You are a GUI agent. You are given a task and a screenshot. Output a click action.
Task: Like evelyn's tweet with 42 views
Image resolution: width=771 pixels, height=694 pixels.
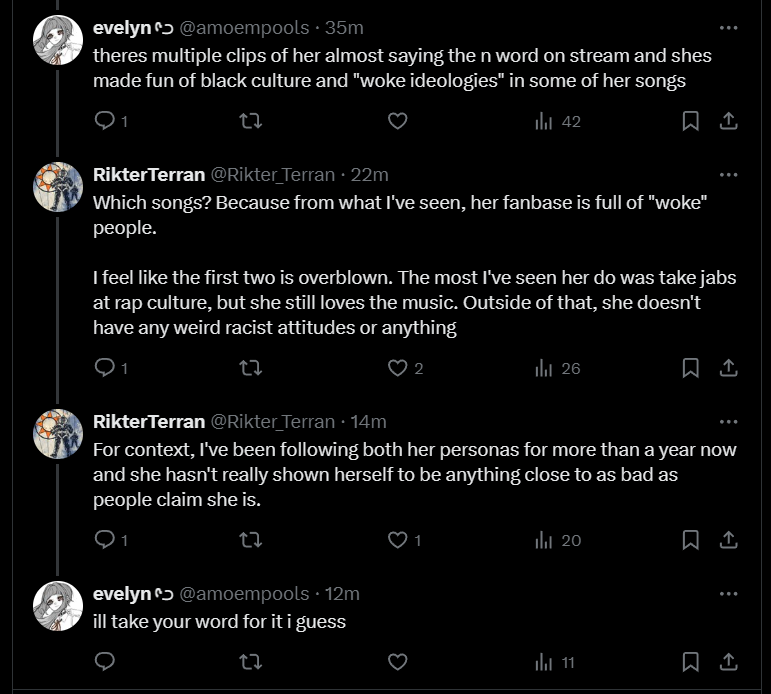[397, 121]
